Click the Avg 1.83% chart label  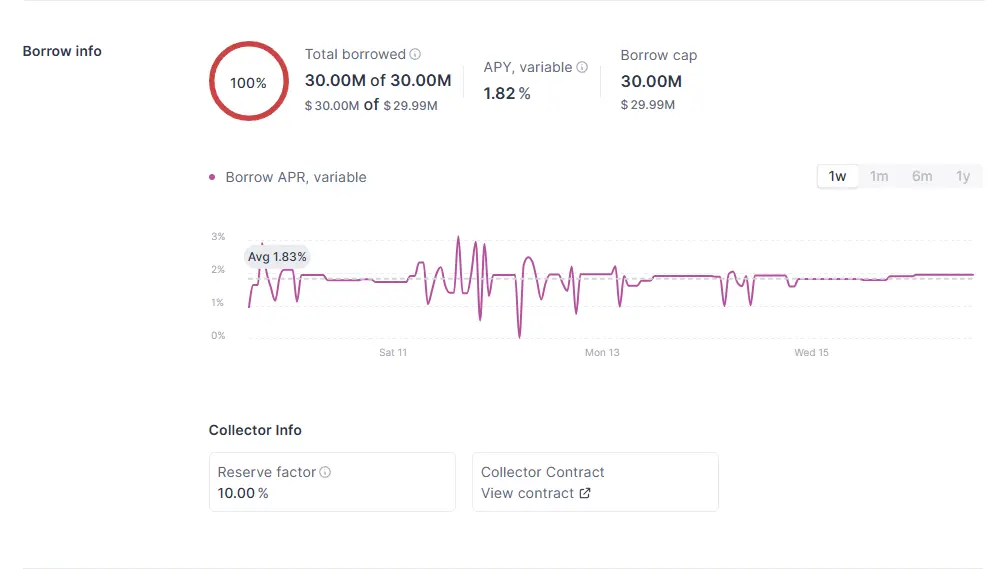tap(277, 257)
